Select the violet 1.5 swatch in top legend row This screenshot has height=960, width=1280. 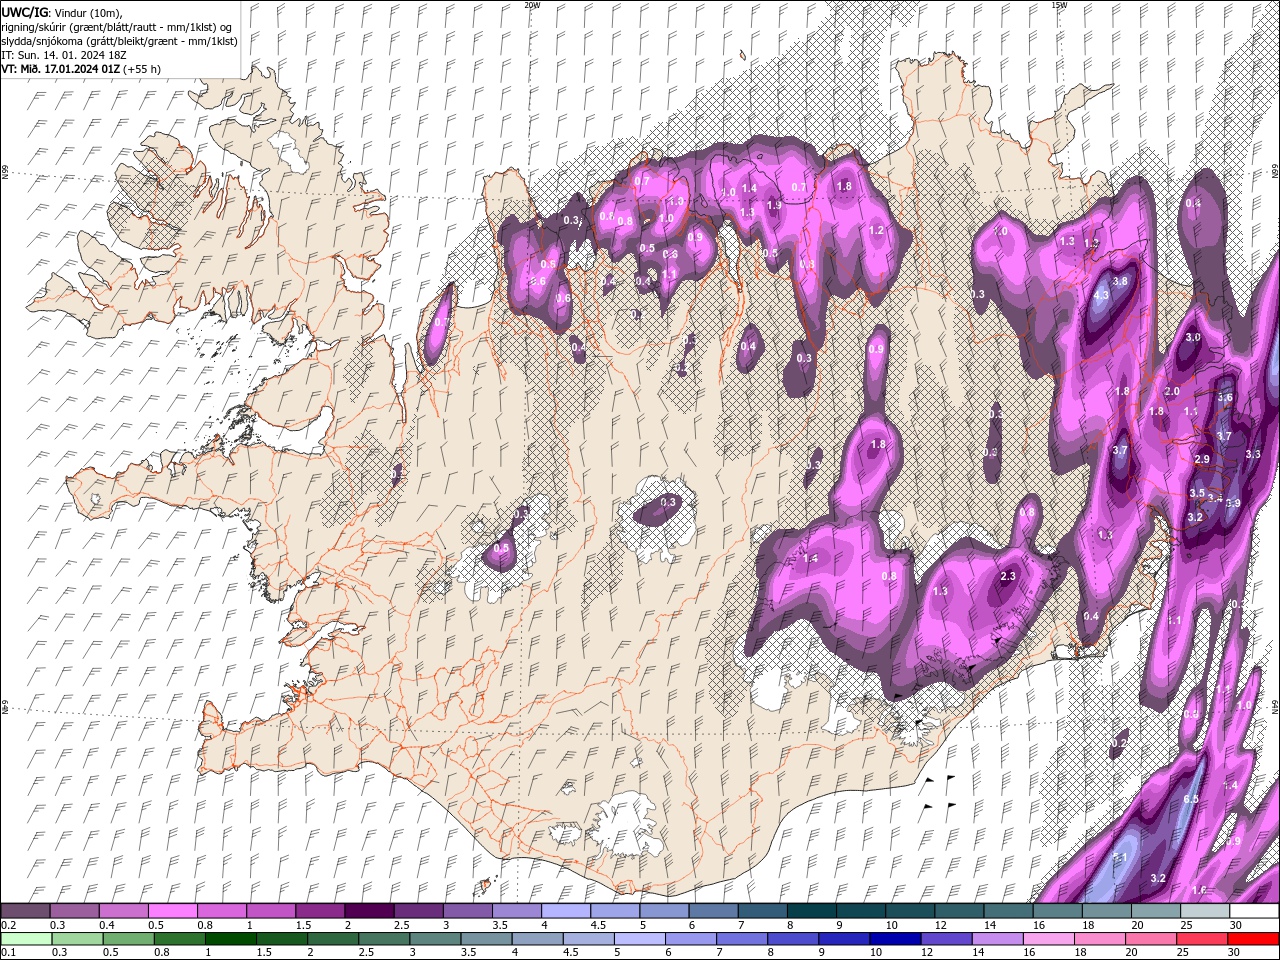(x=320, y=911)
